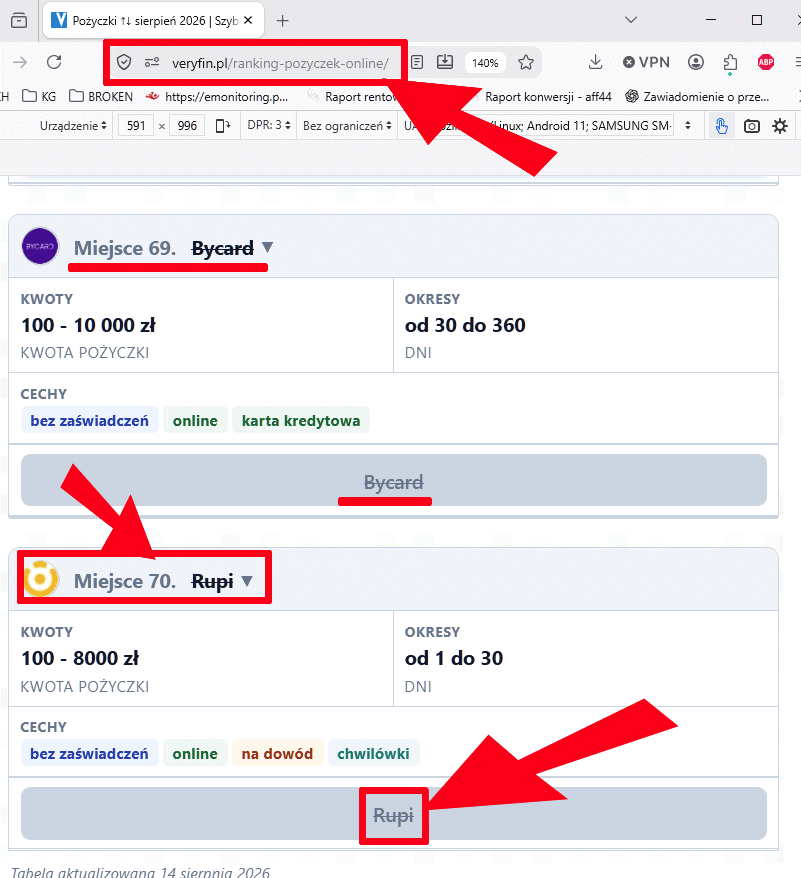
Task: Open the DPR: 3 dropdown
Action: click(269, 125)
